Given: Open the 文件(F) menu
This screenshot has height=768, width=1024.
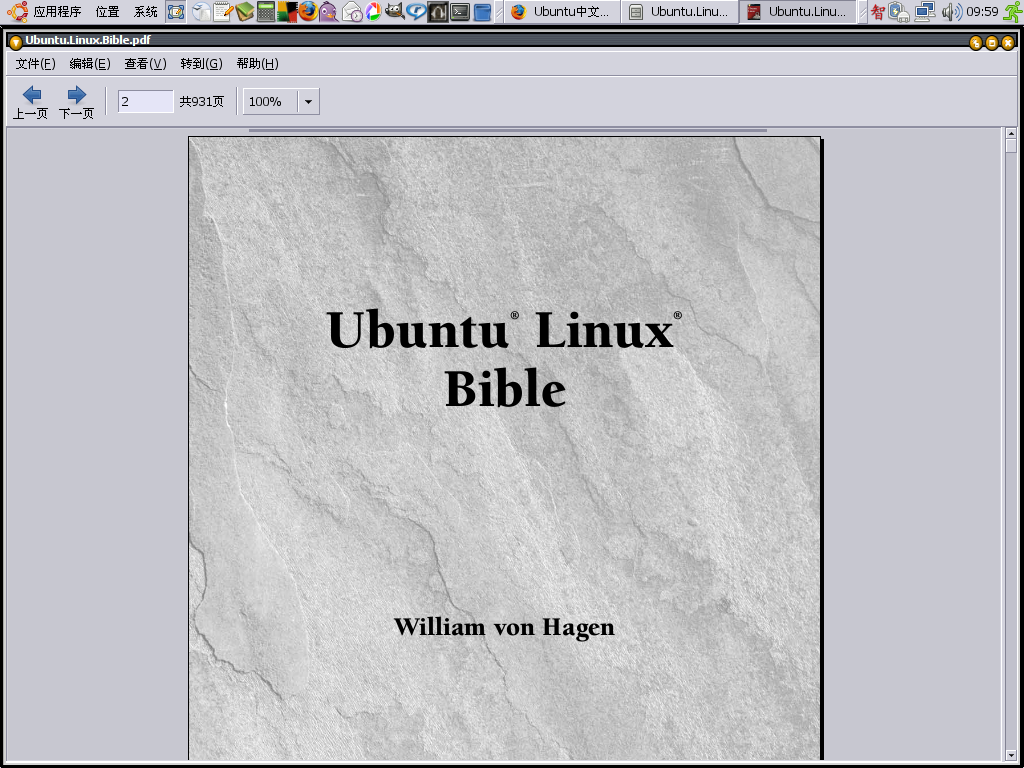Looking at the screenshot, I should coord(35,63).
